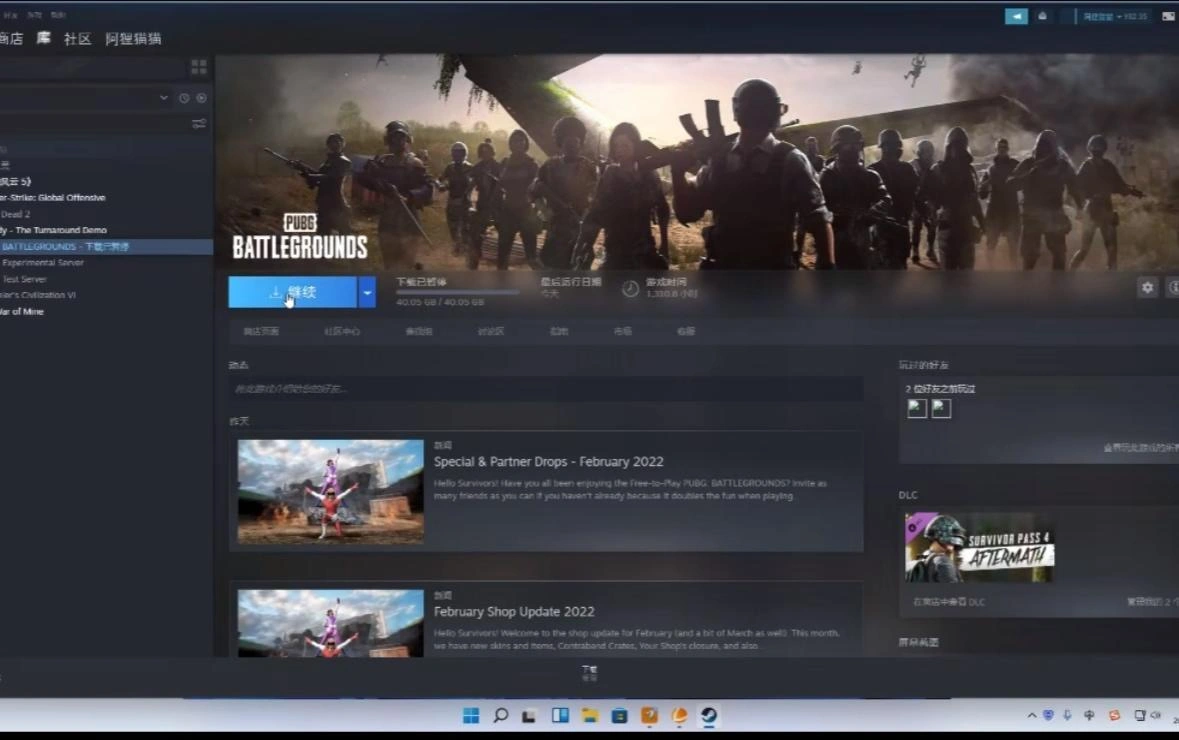Screen dimensions: 1179x740
Task: Click the Steam icon on the taskbar
Action: [x=709, y=715]
